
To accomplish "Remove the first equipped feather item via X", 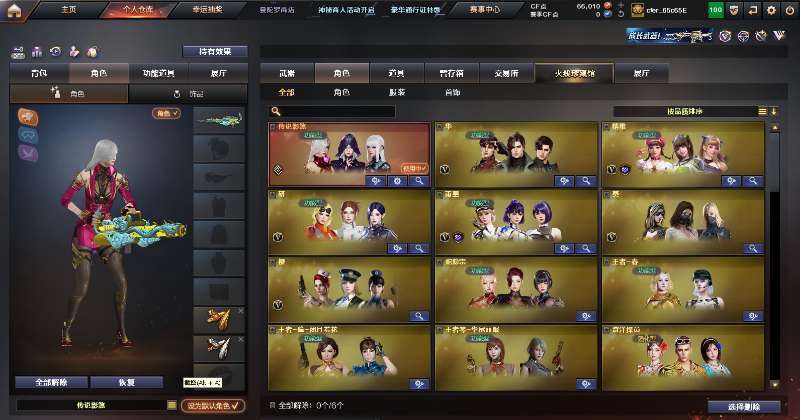I will click(x=241, y=310).
